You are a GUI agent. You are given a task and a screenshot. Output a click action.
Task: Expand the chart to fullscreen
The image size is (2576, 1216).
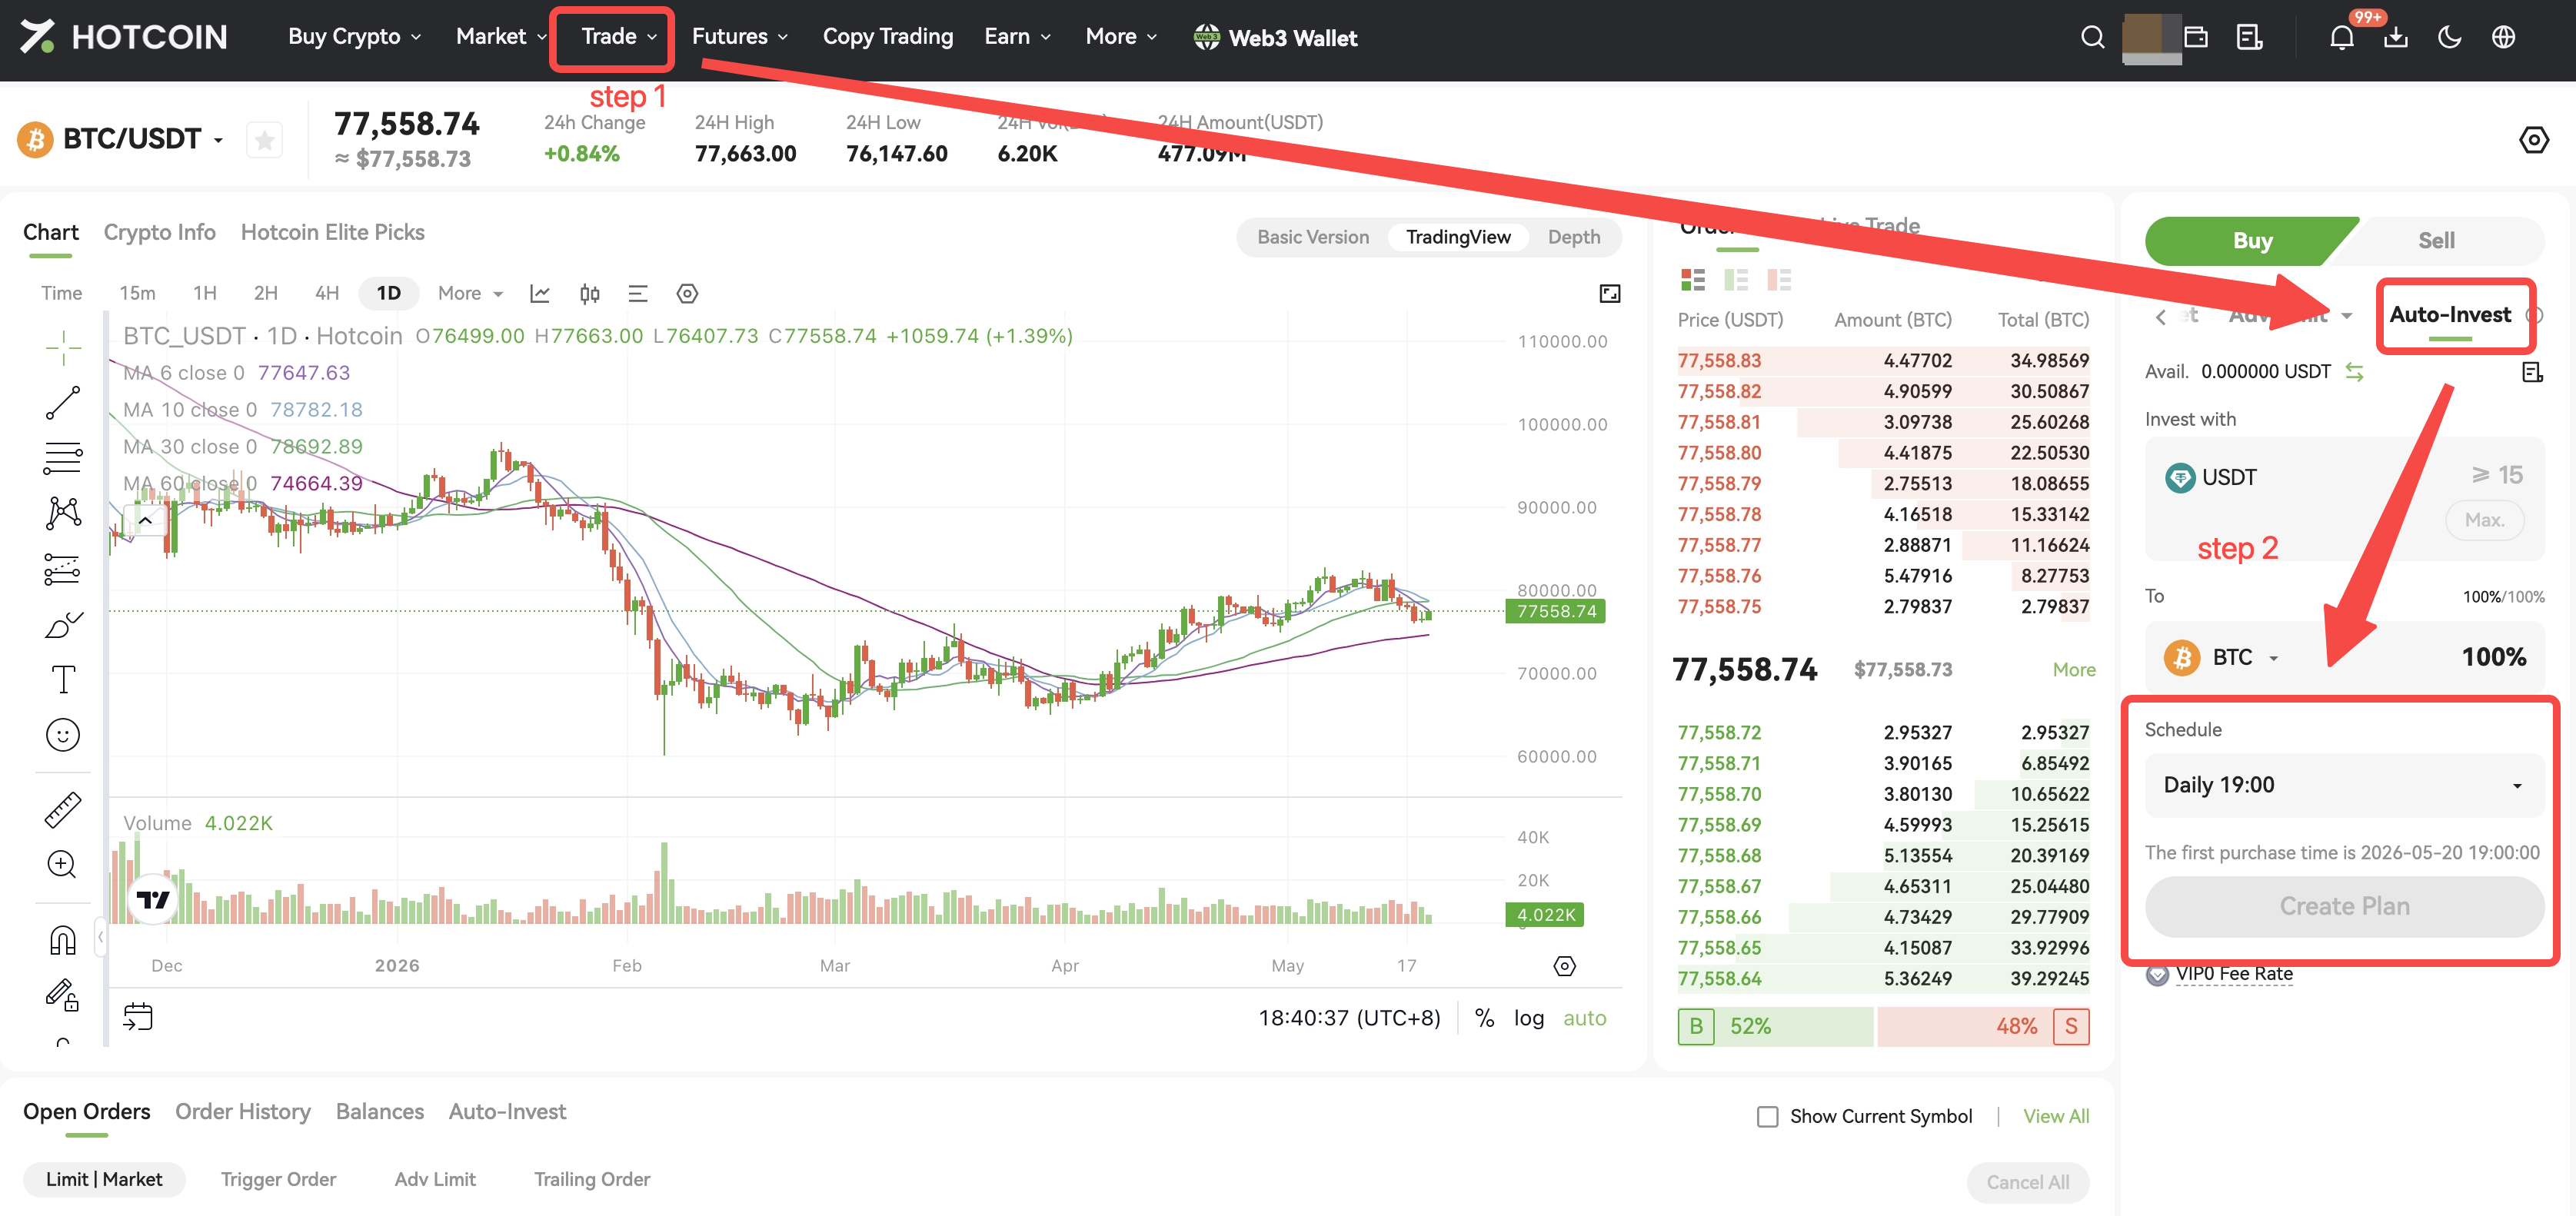tap(1610, 293)
